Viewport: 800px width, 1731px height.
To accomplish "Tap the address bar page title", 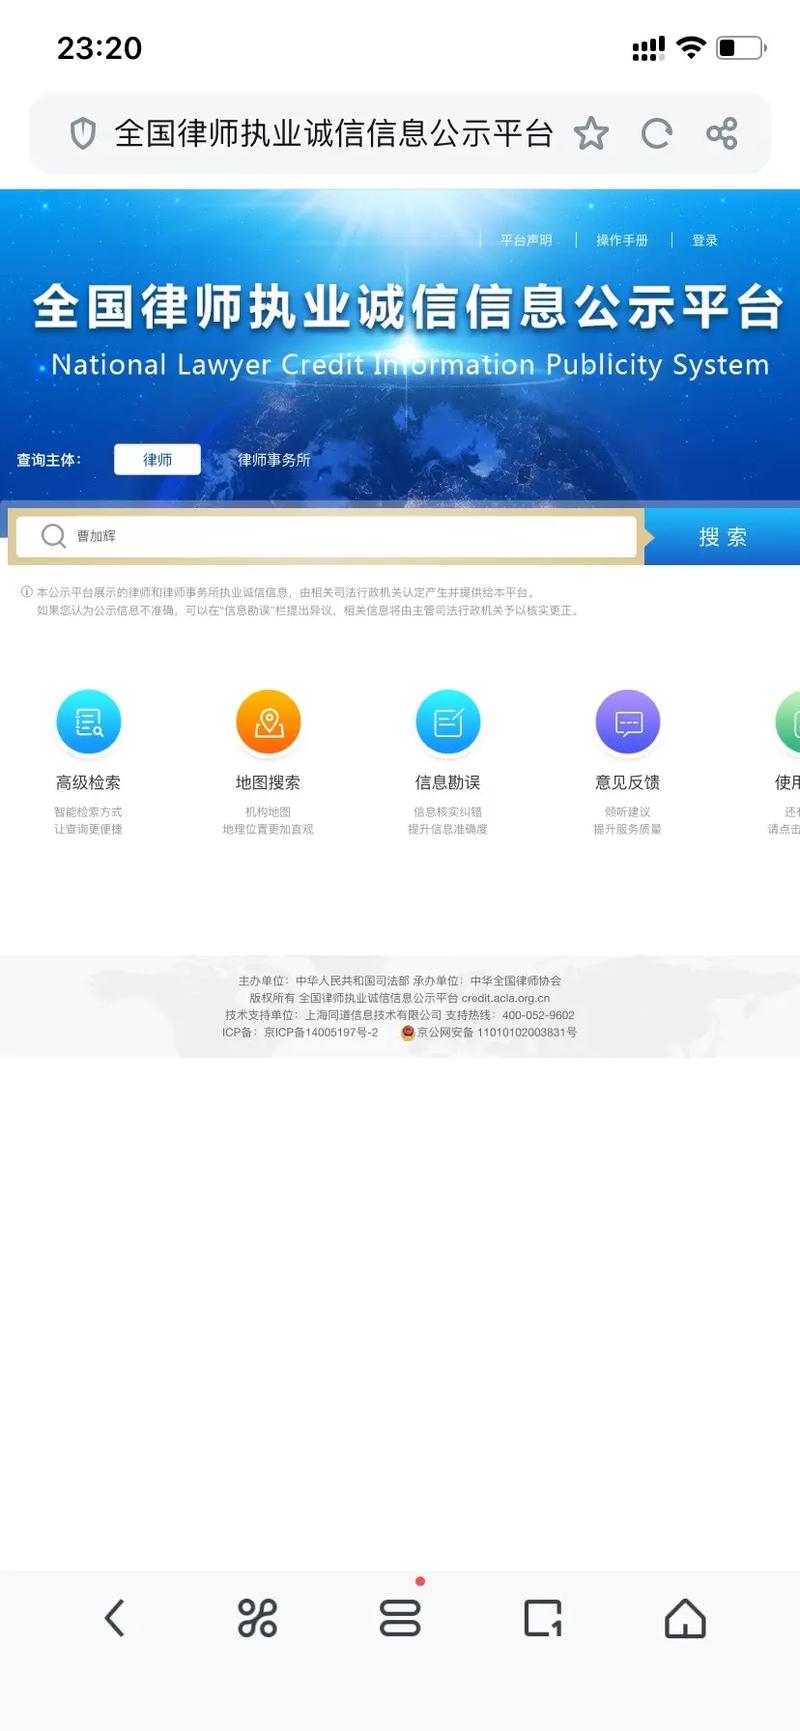I will coord(334,133).
